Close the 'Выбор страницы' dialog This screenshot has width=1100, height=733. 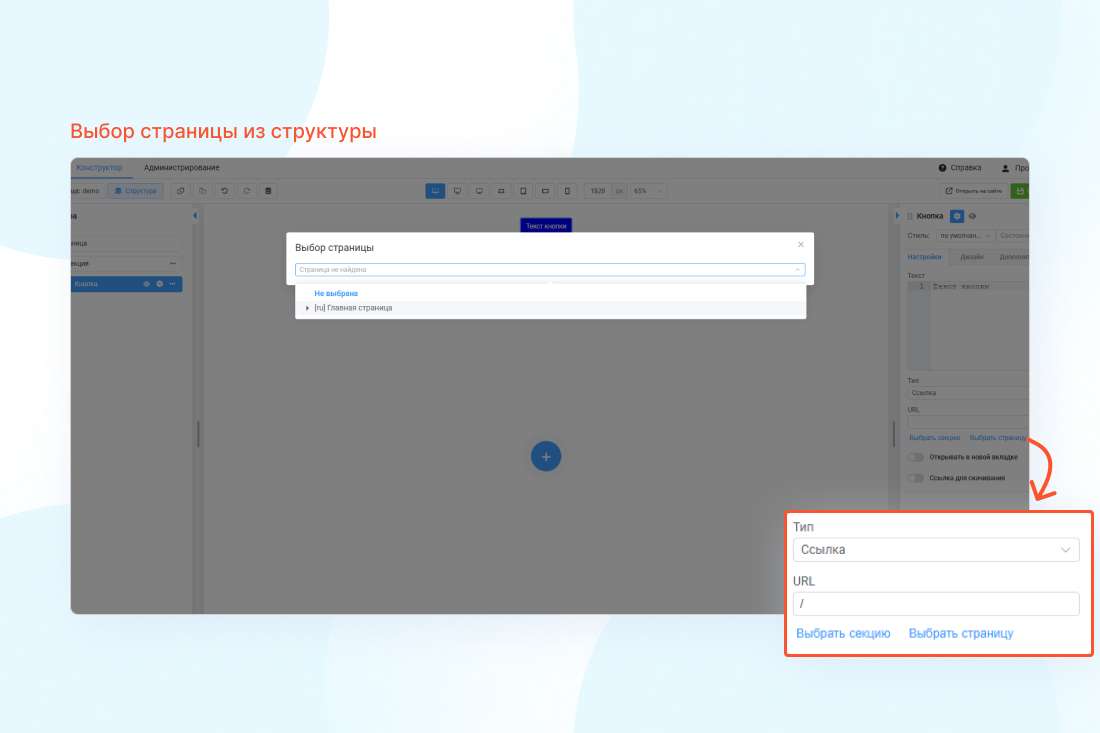pos(800,244)
